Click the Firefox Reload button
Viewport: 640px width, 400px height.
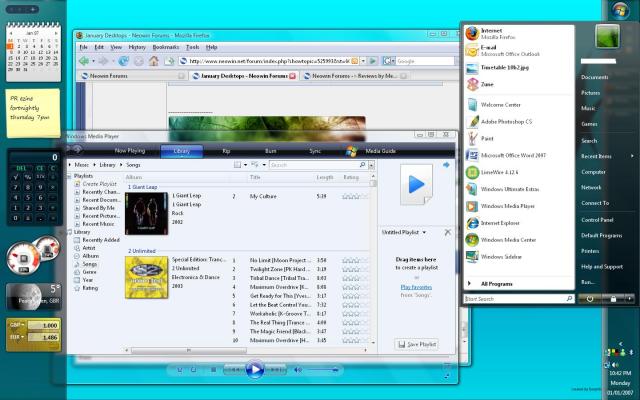pyautogui.click(x=123, y=61)
